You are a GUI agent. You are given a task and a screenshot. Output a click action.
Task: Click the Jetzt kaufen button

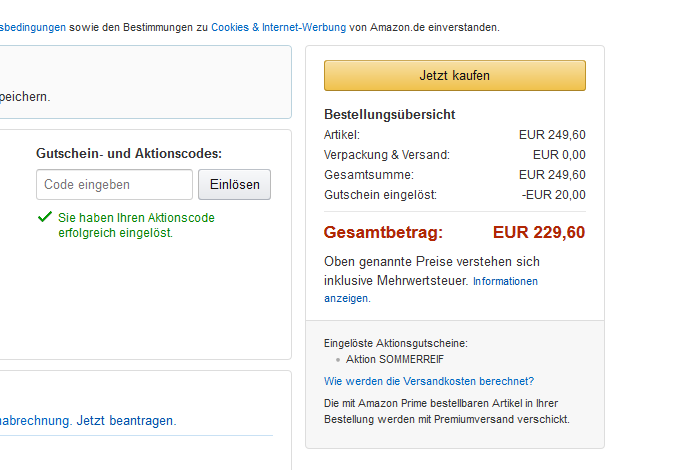(455, 75)
